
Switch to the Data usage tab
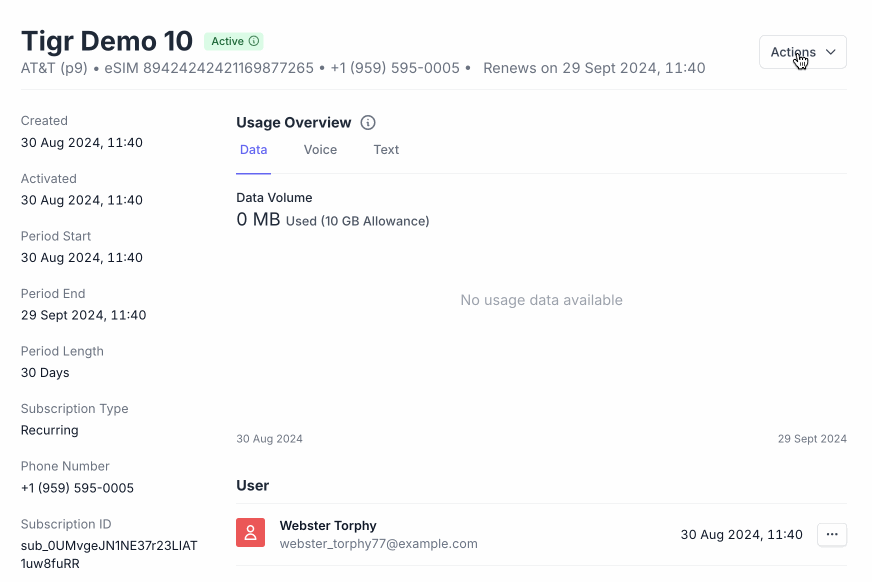(254, 150)
